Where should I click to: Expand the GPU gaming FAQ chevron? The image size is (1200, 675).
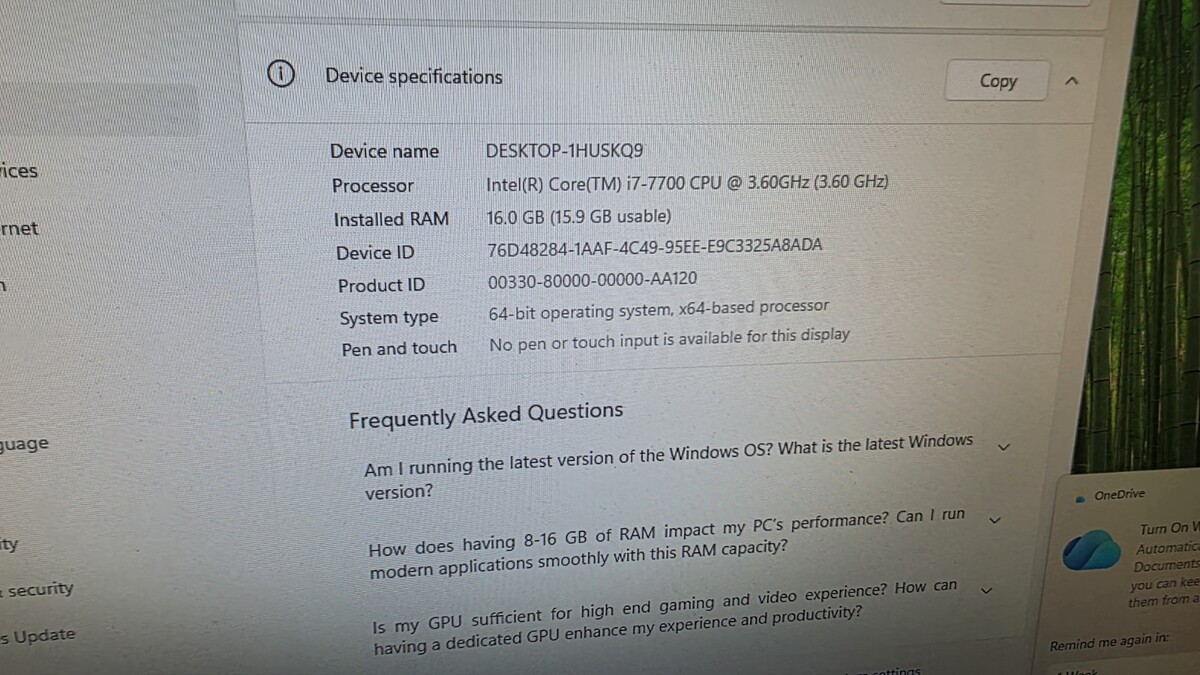click(x=986, y=590)
